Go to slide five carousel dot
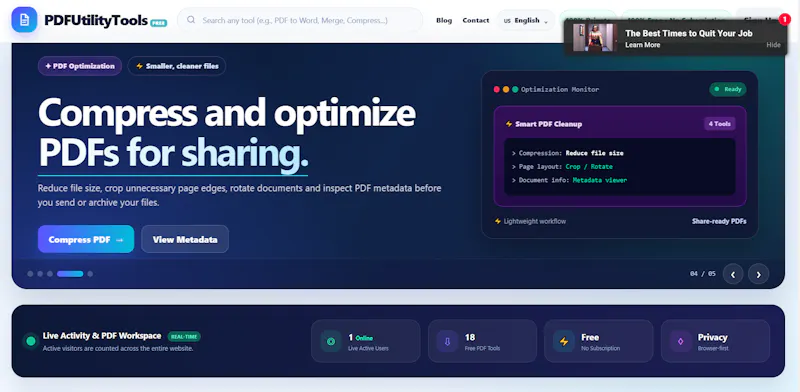 tap(90, 274)
